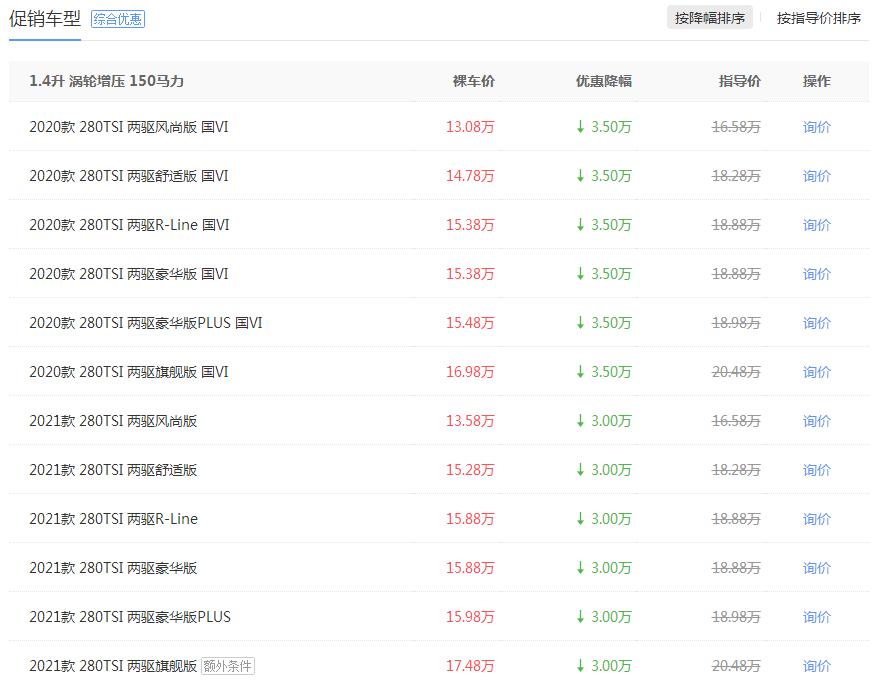Open model 2020款 280TSI 两驱舒适版 国VI

(x=129, y=176)
